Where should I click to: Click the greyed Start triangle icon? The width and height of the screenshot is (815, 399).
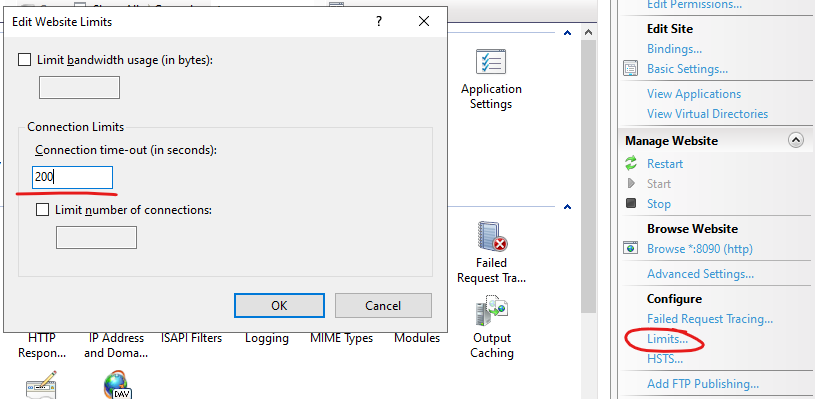pyautogui.click(x=631, y=183)
